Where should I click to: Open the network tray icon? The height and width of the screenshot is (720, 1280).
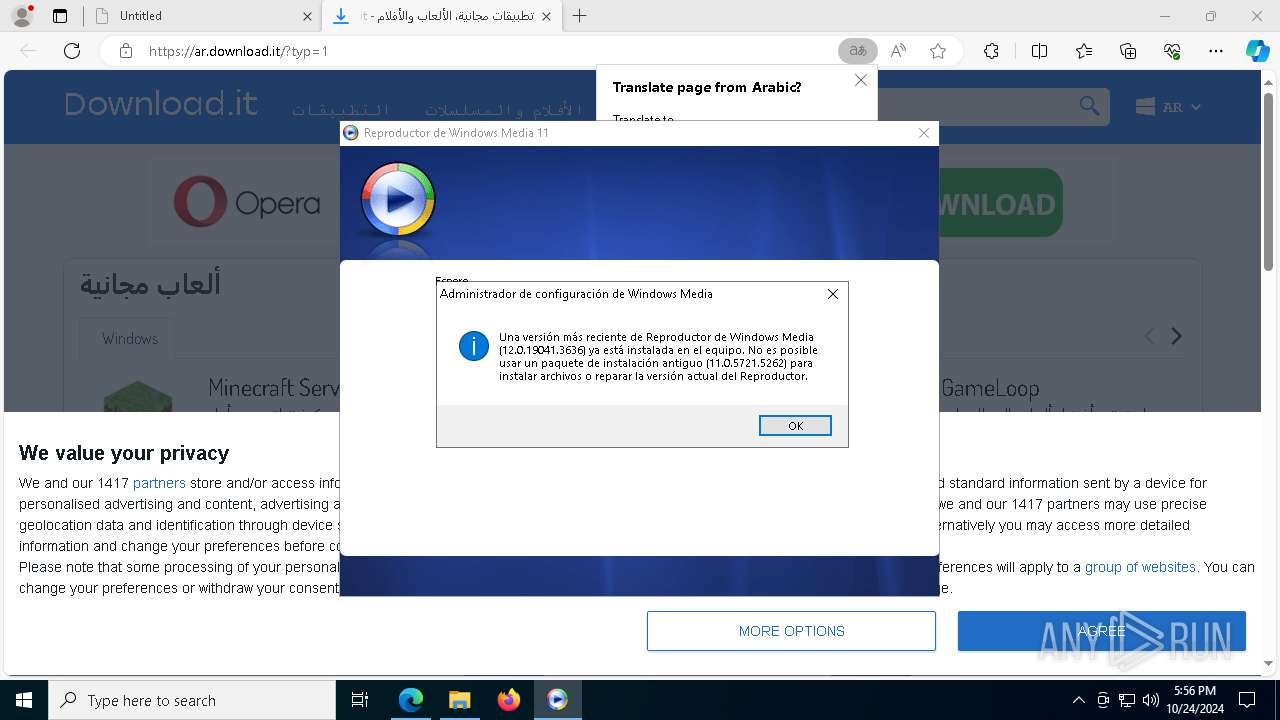coord(1126,700)
